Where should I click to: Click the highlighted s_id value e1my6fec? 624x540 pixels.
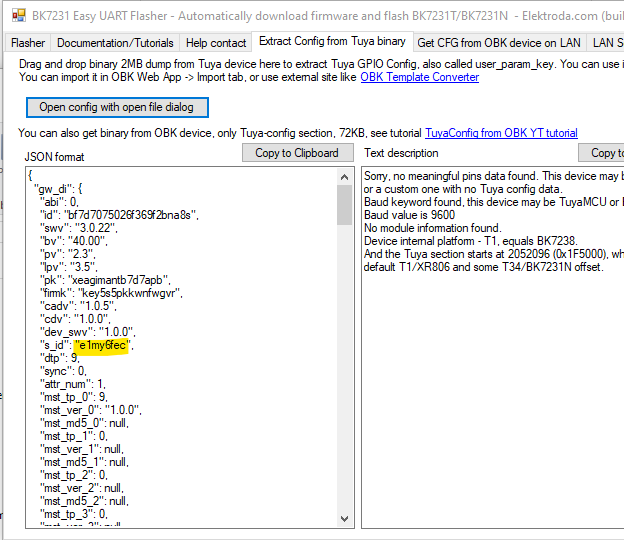pyautogui.click(x=102, y=345)
